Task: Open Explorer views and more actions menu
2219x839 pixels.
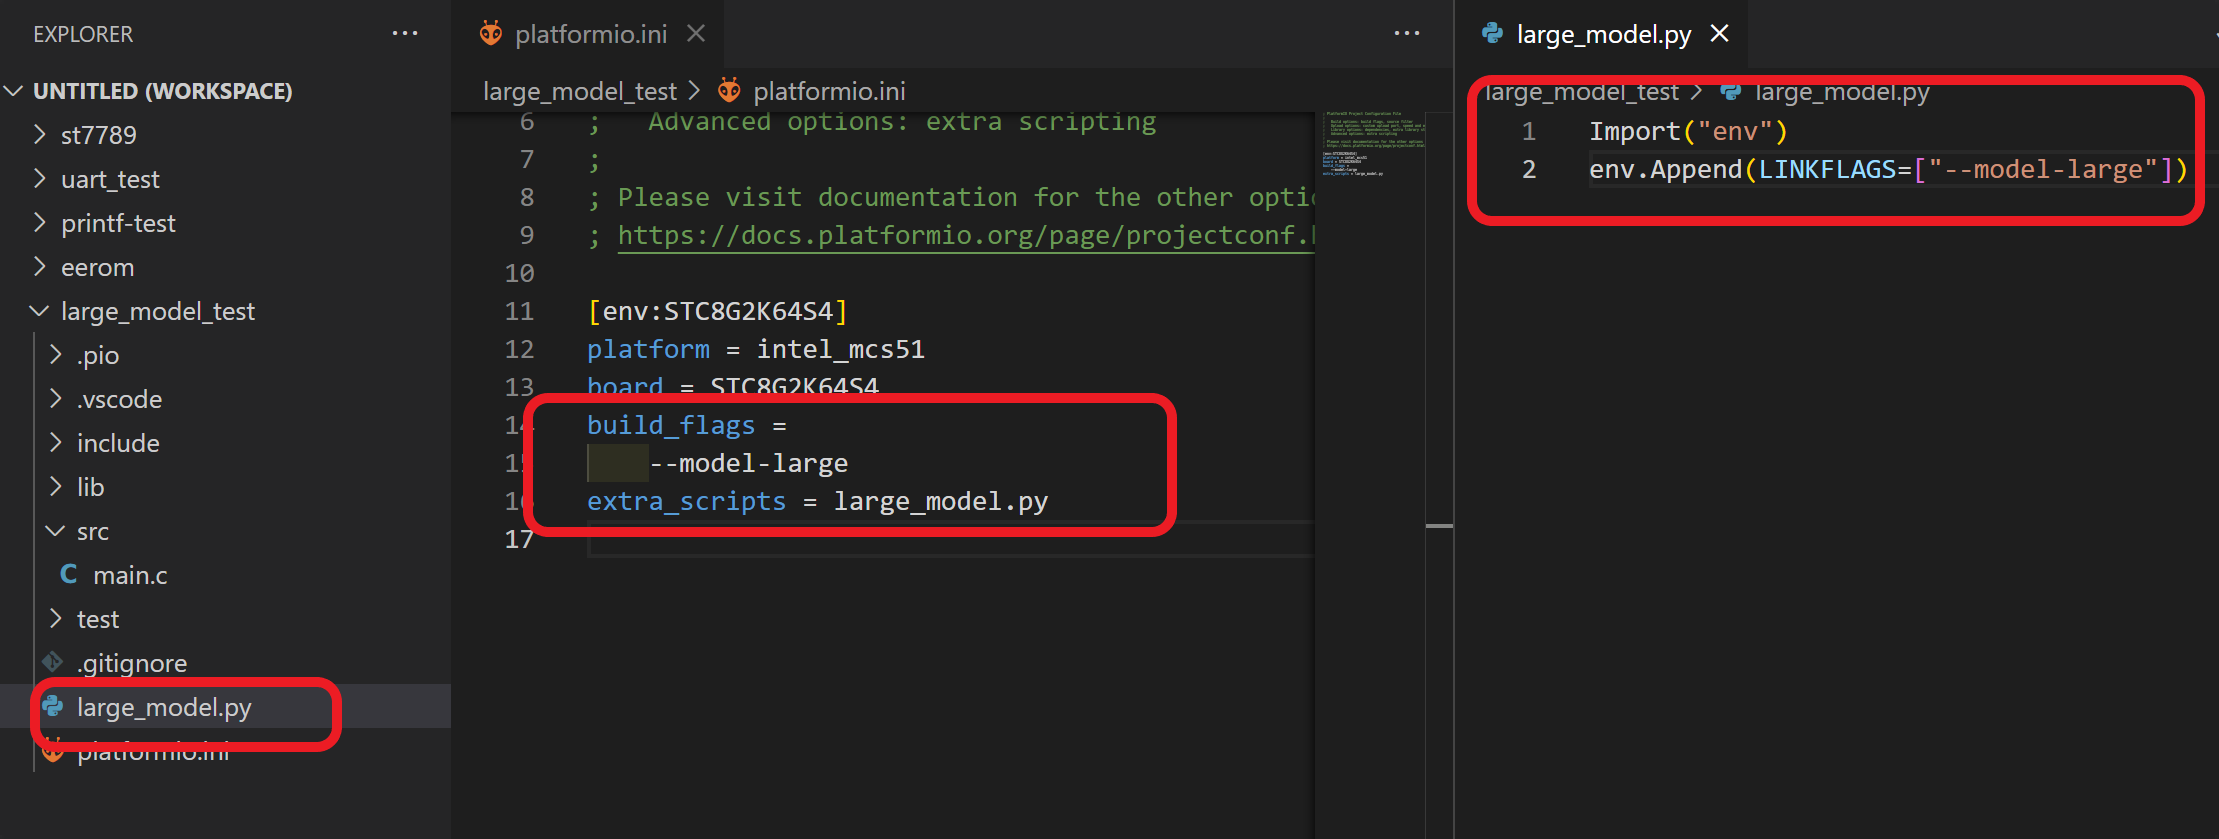Action: (x=405, y=34)
